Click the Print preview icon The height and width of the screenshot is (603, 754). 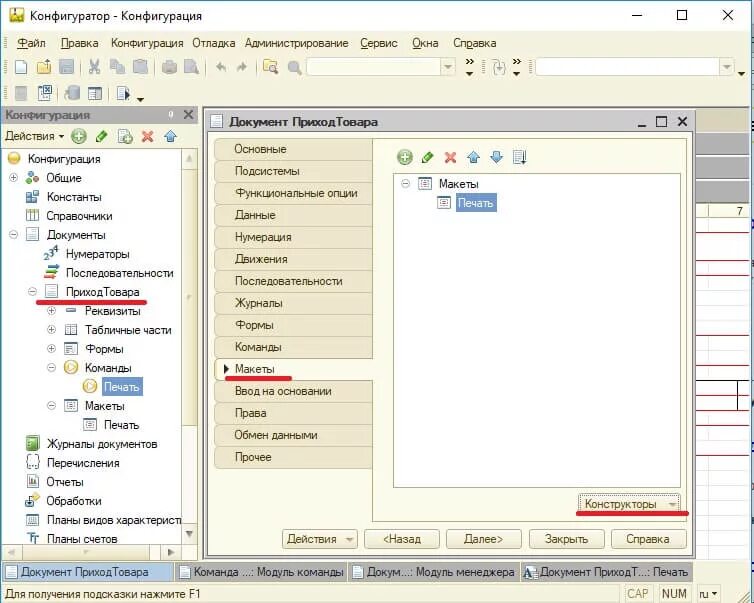pos(191,67)
